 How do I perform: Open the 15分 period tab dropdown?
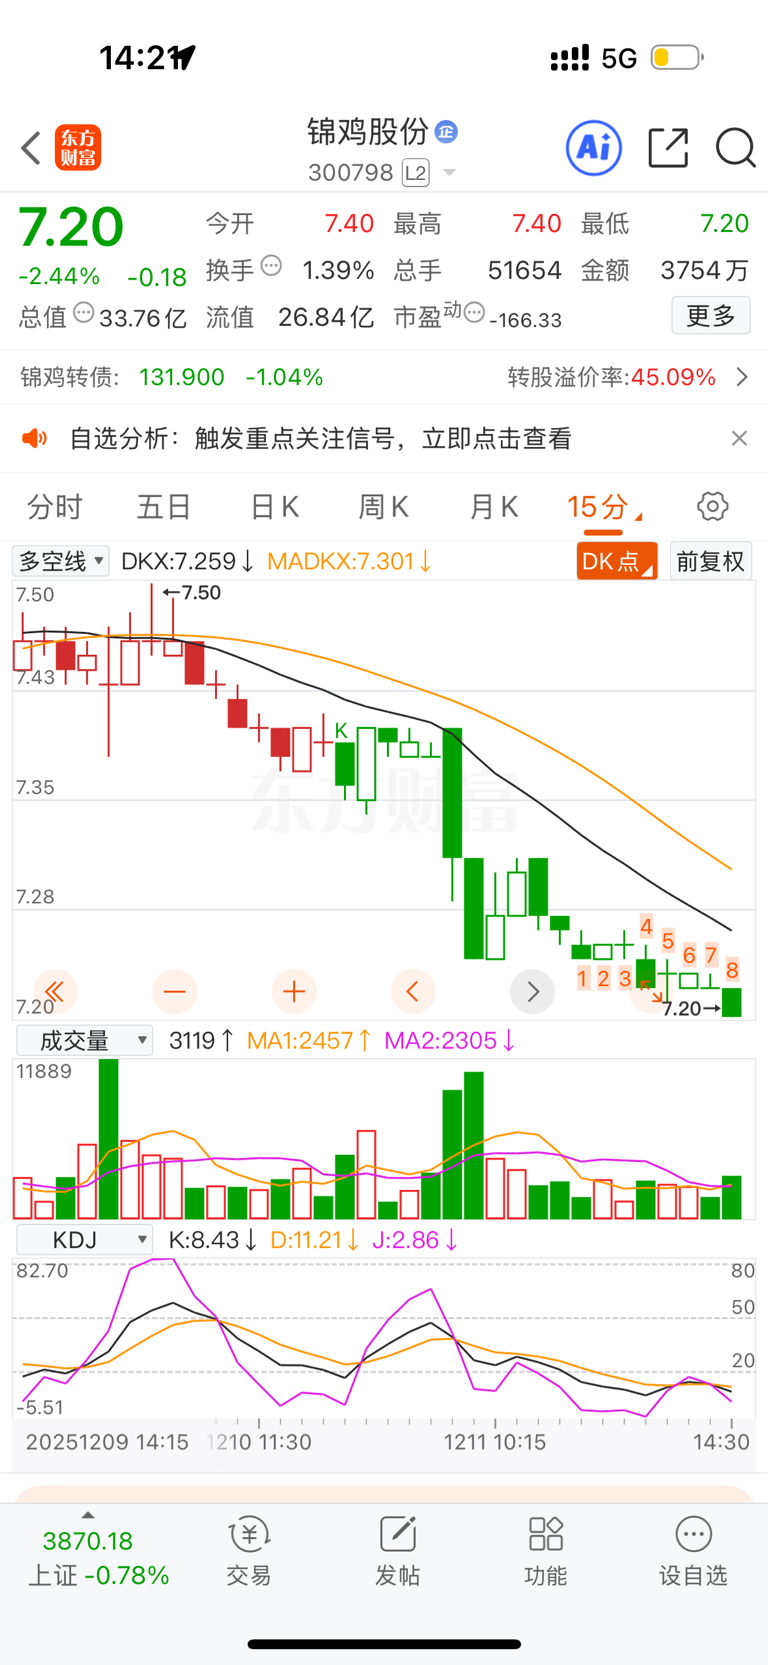click(605, 507)
